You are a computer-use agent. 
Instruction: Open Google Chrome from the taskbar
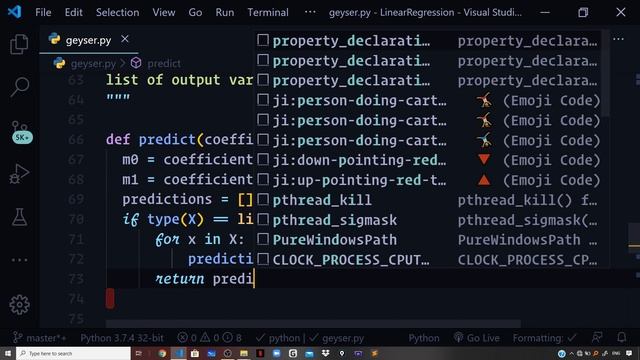(162, 353)
